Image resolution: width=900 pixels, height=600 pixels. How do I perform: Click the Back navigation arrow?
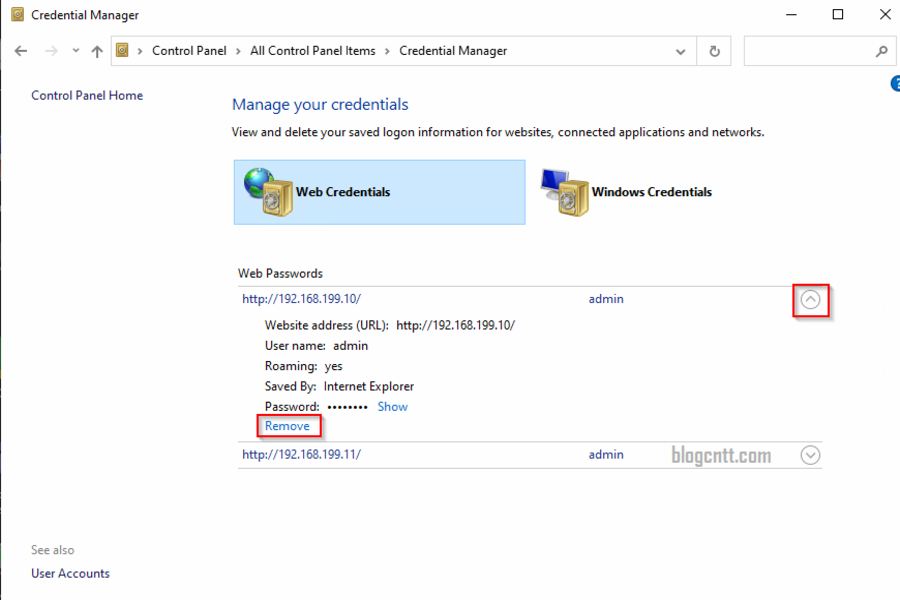point(20,50)
